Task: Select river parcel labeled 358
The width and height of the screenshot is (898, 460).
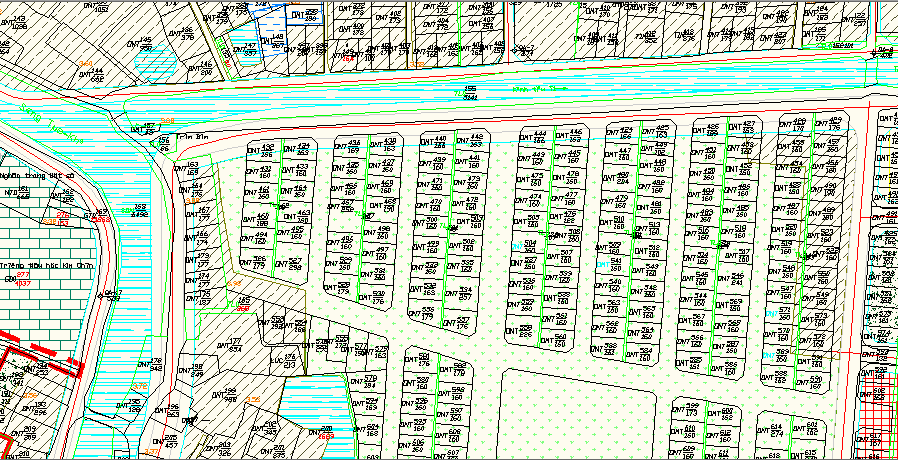Action: 139,210
